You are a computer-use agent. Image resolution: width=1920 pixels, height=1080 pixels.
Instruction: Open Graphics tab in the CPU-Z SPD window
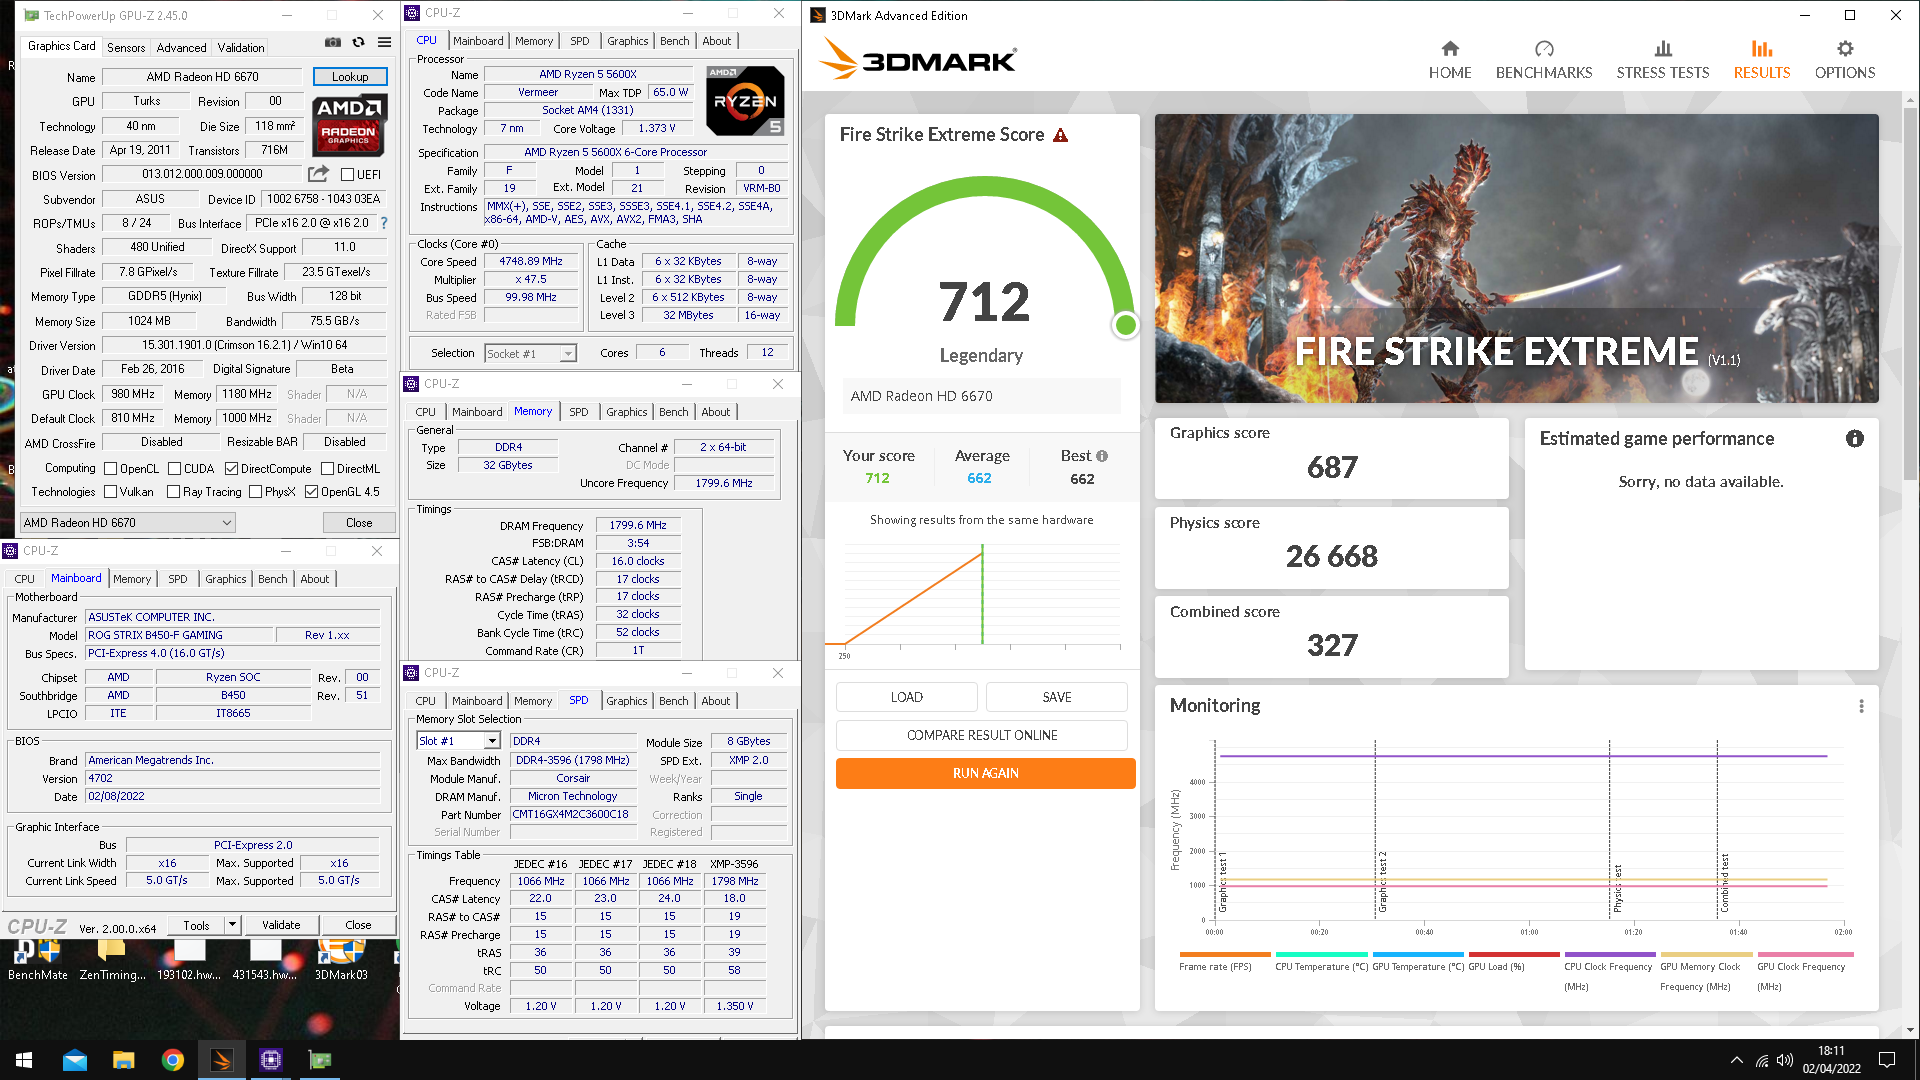click(626, 701)
